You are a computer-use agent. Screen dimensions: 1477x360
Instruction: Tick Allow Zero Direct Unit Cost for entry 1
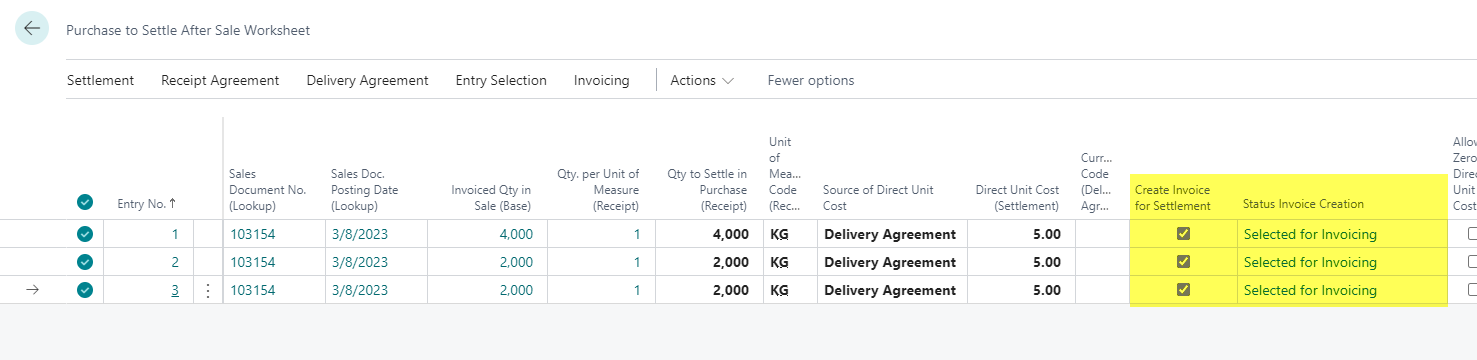[x=1471, y=234]
